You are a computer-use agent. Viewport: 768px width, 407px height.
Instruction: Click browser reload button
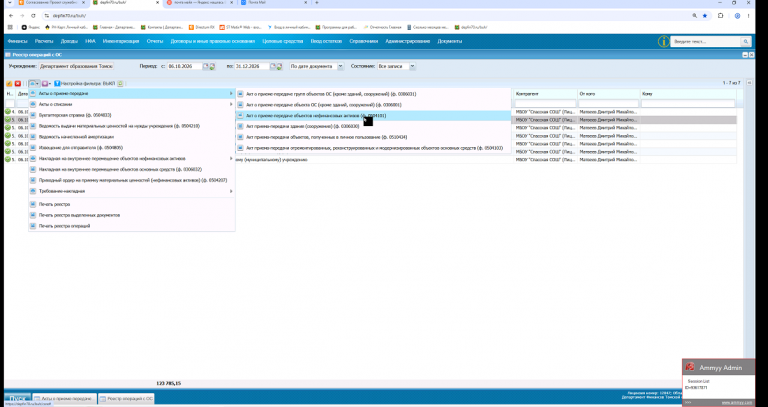tap(33, 16)
